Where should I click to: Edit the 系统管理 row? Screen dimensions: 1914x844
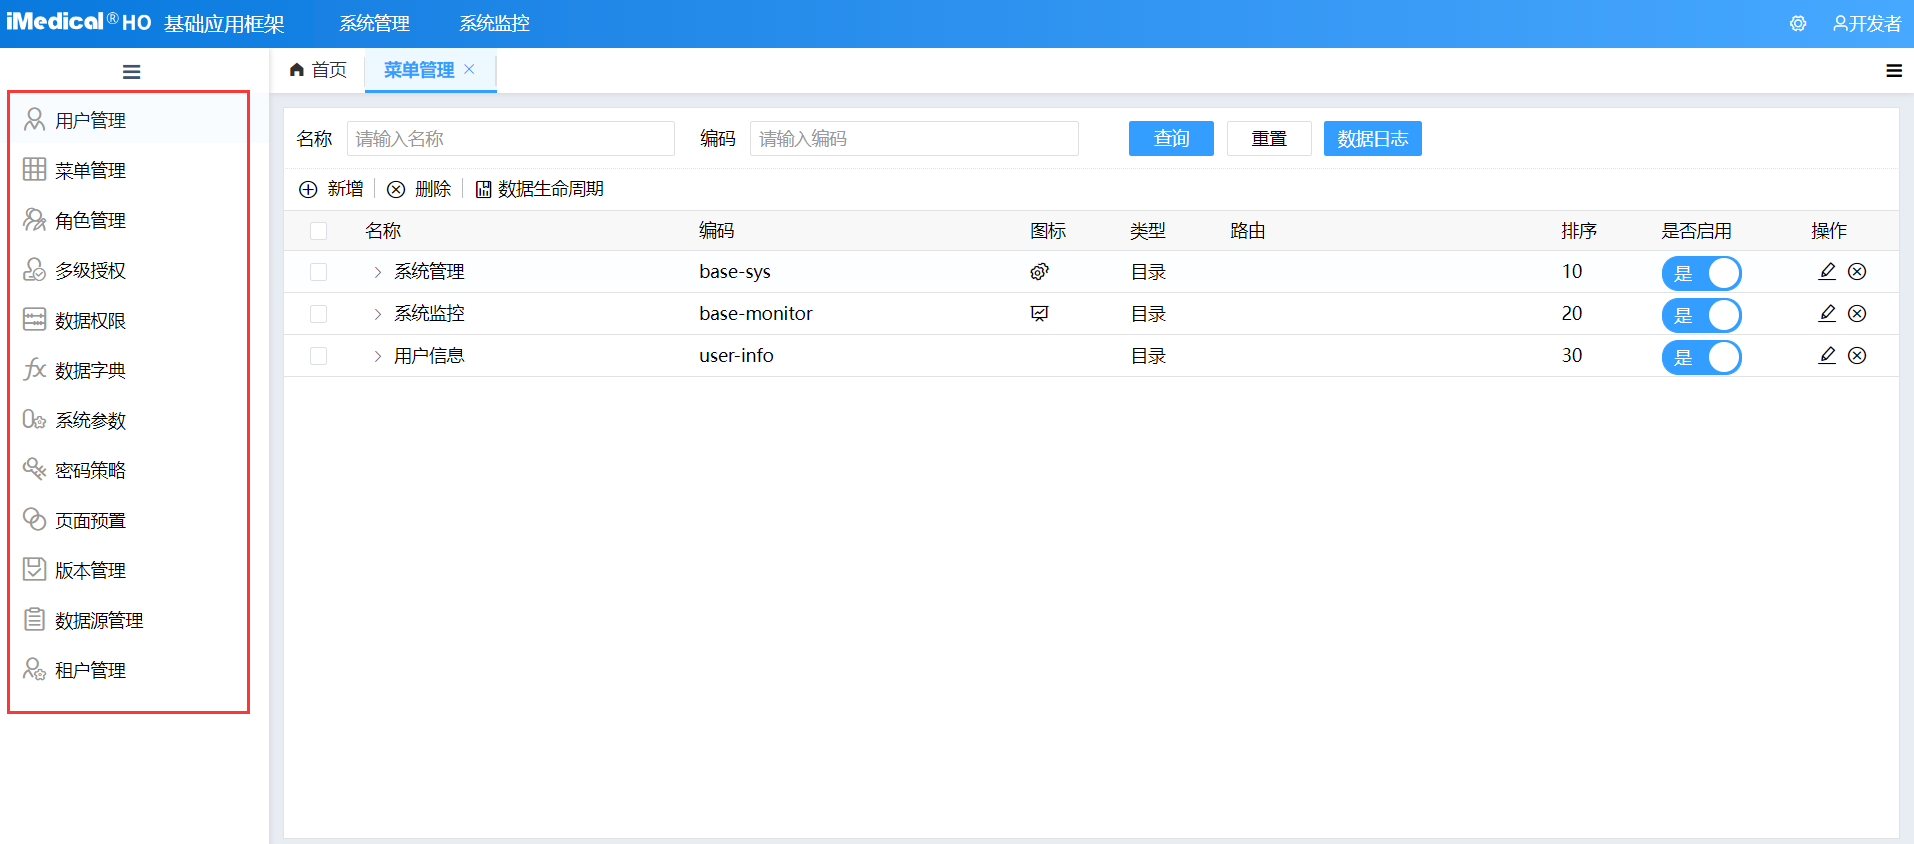point(1827,271)
